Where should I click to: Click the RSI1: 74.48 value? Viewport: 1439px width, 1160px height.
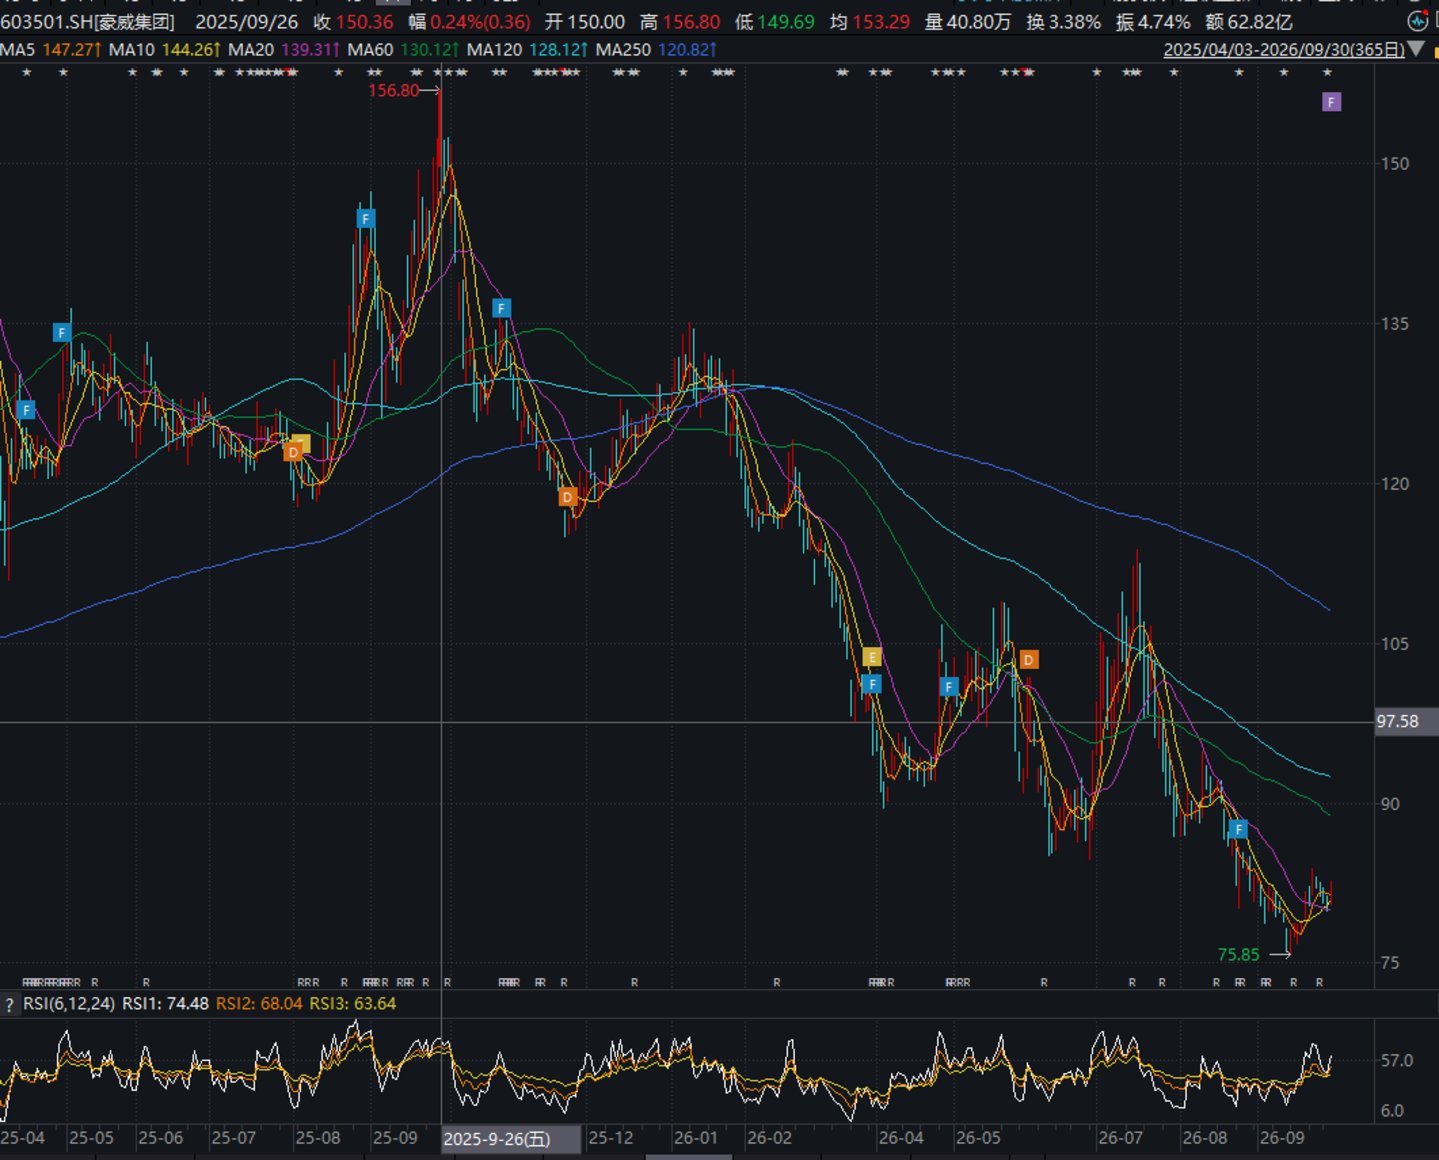[x=165, y=1003]
